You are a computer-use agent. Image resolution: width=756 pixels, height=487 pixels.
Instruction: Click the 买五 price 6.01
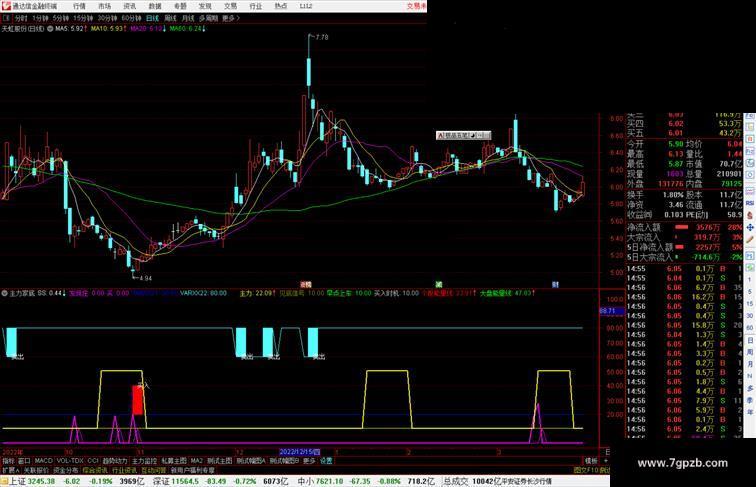tap(675, 133)
